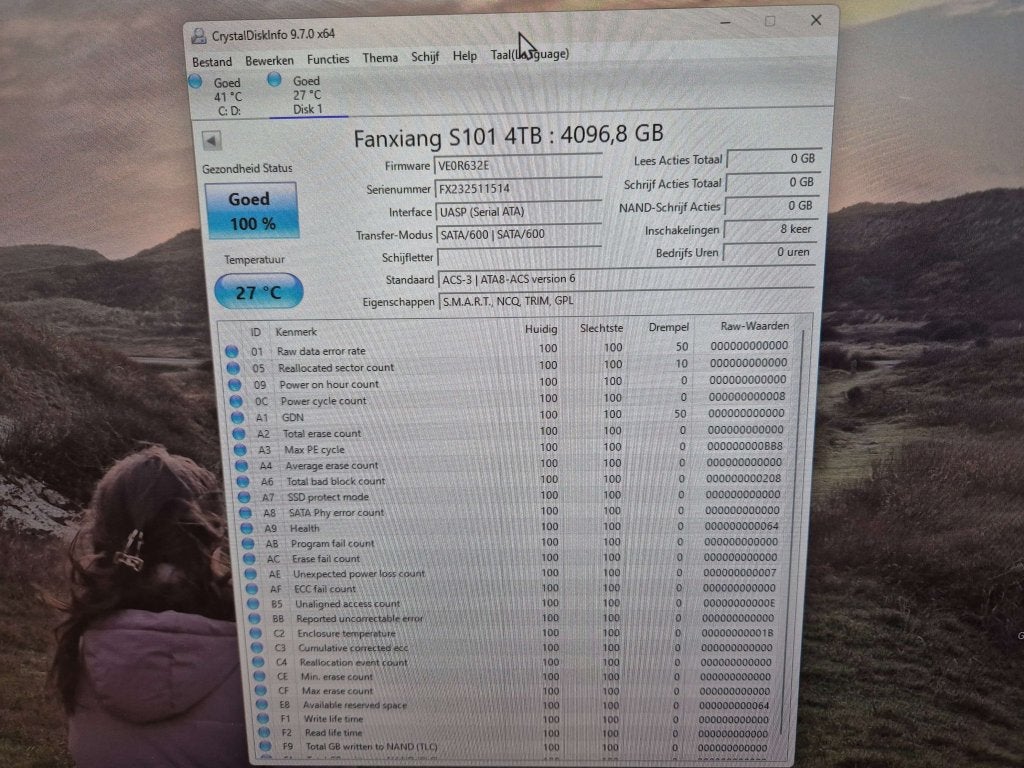
Task: Click the status icon for Min. erase count
Action: [260, 677]
